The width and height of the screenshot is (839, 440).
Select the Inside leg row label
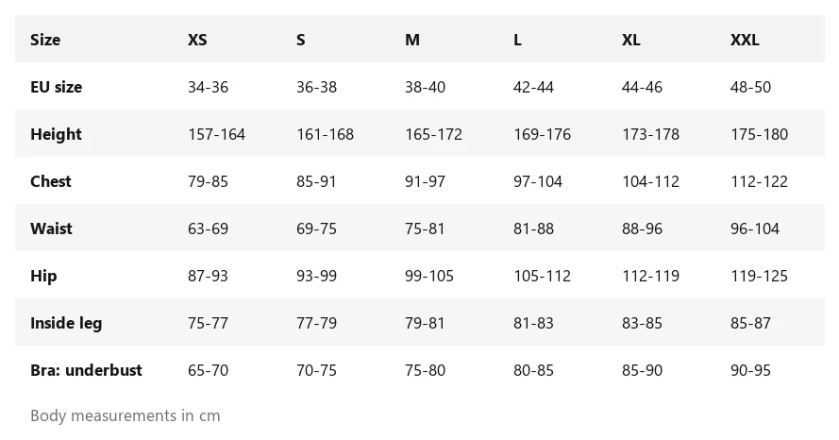[x=66, y=323]
